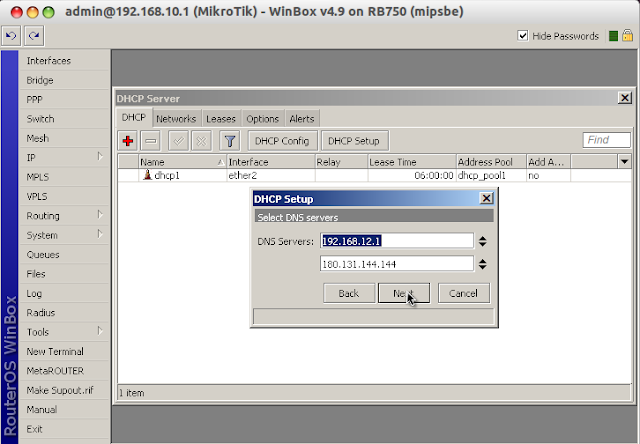
Task: Click the disable X icon
Action: 201,141
